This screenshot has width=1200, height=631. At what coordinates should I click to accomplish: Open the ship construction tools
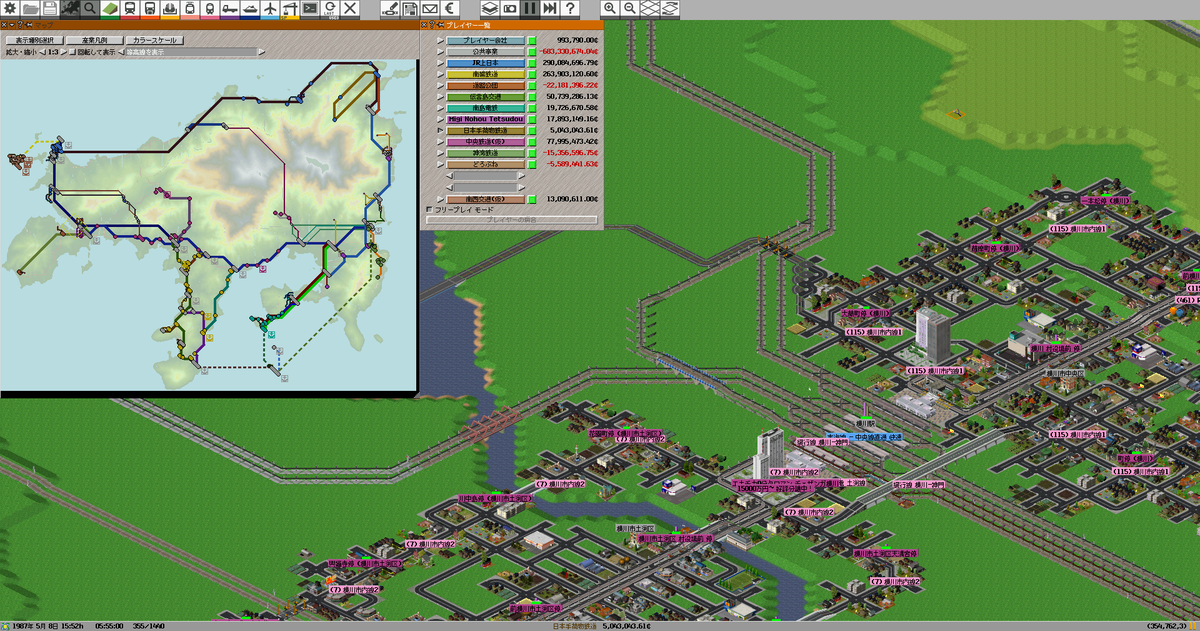pos(250,10)
